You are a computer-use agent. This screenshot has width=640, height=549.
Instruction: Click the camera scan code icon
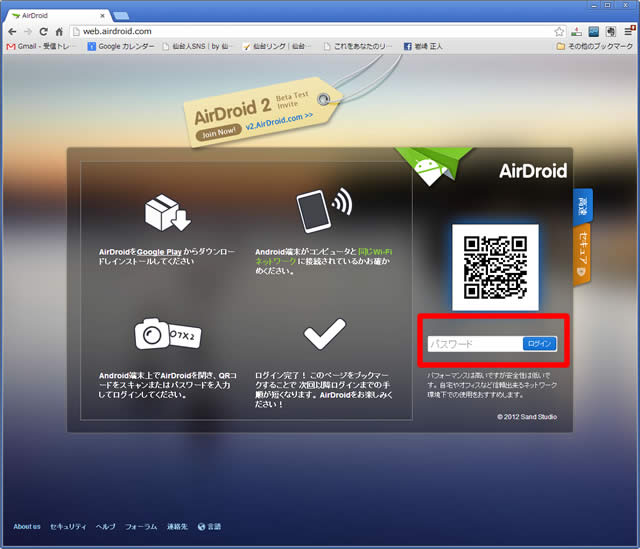pos(168,333)
